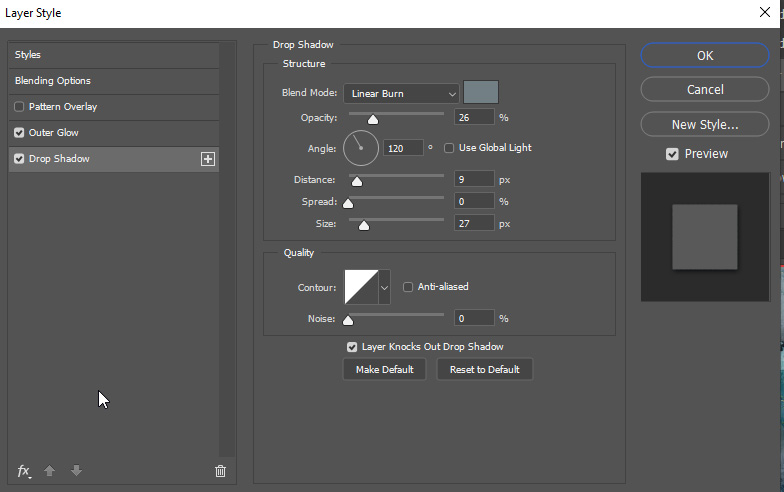
Task: Click the OK button
Action: tap(704, 56)
